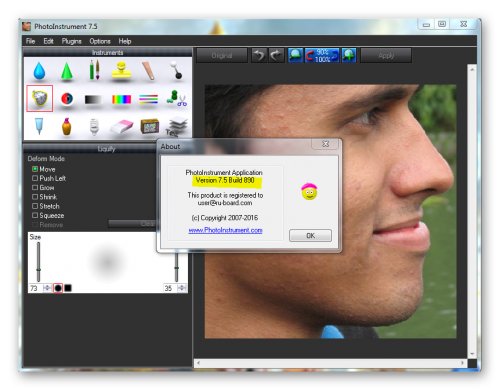Open the Edit menu

click(x=48, y=41)
